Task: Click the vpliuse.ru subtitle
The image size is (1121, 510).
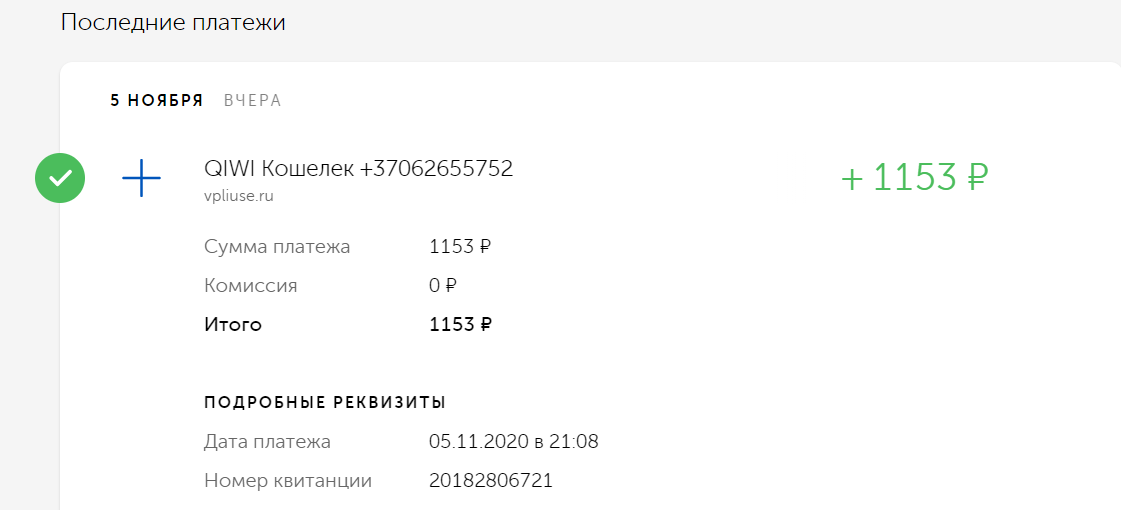Action: 239,195
